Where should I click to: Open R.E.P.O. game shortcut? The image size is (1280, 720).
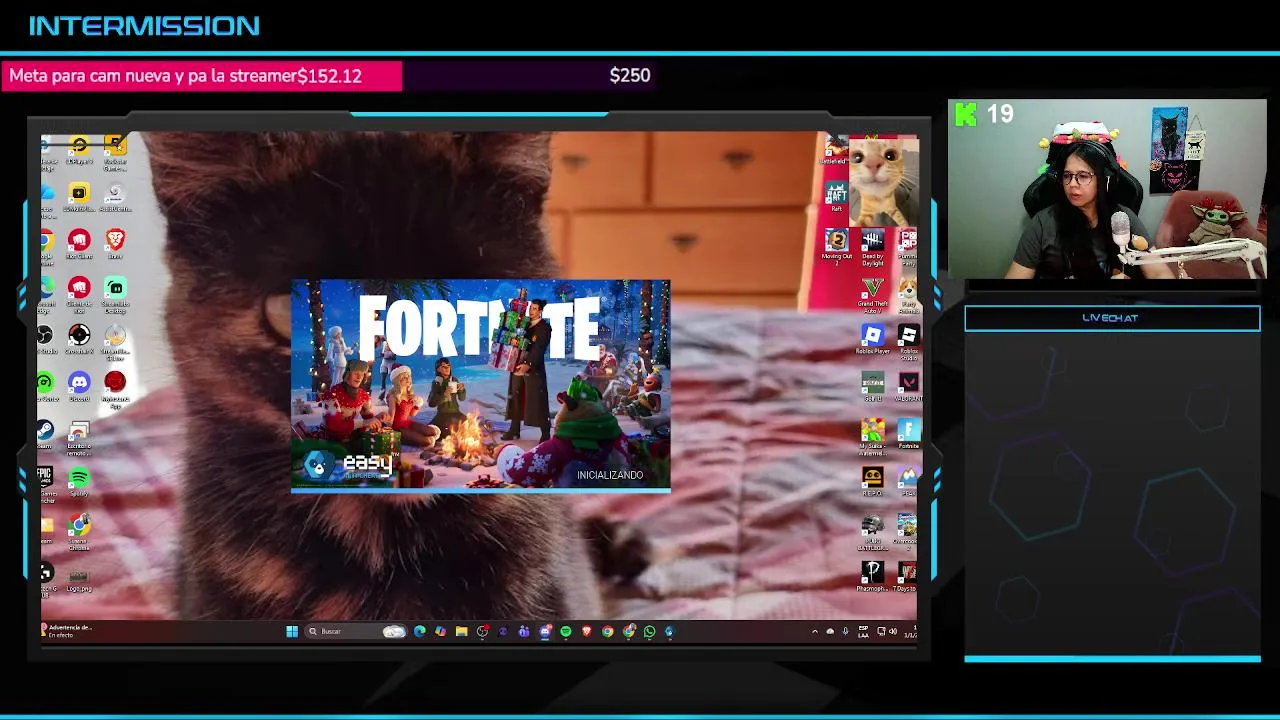click(873, 482)
